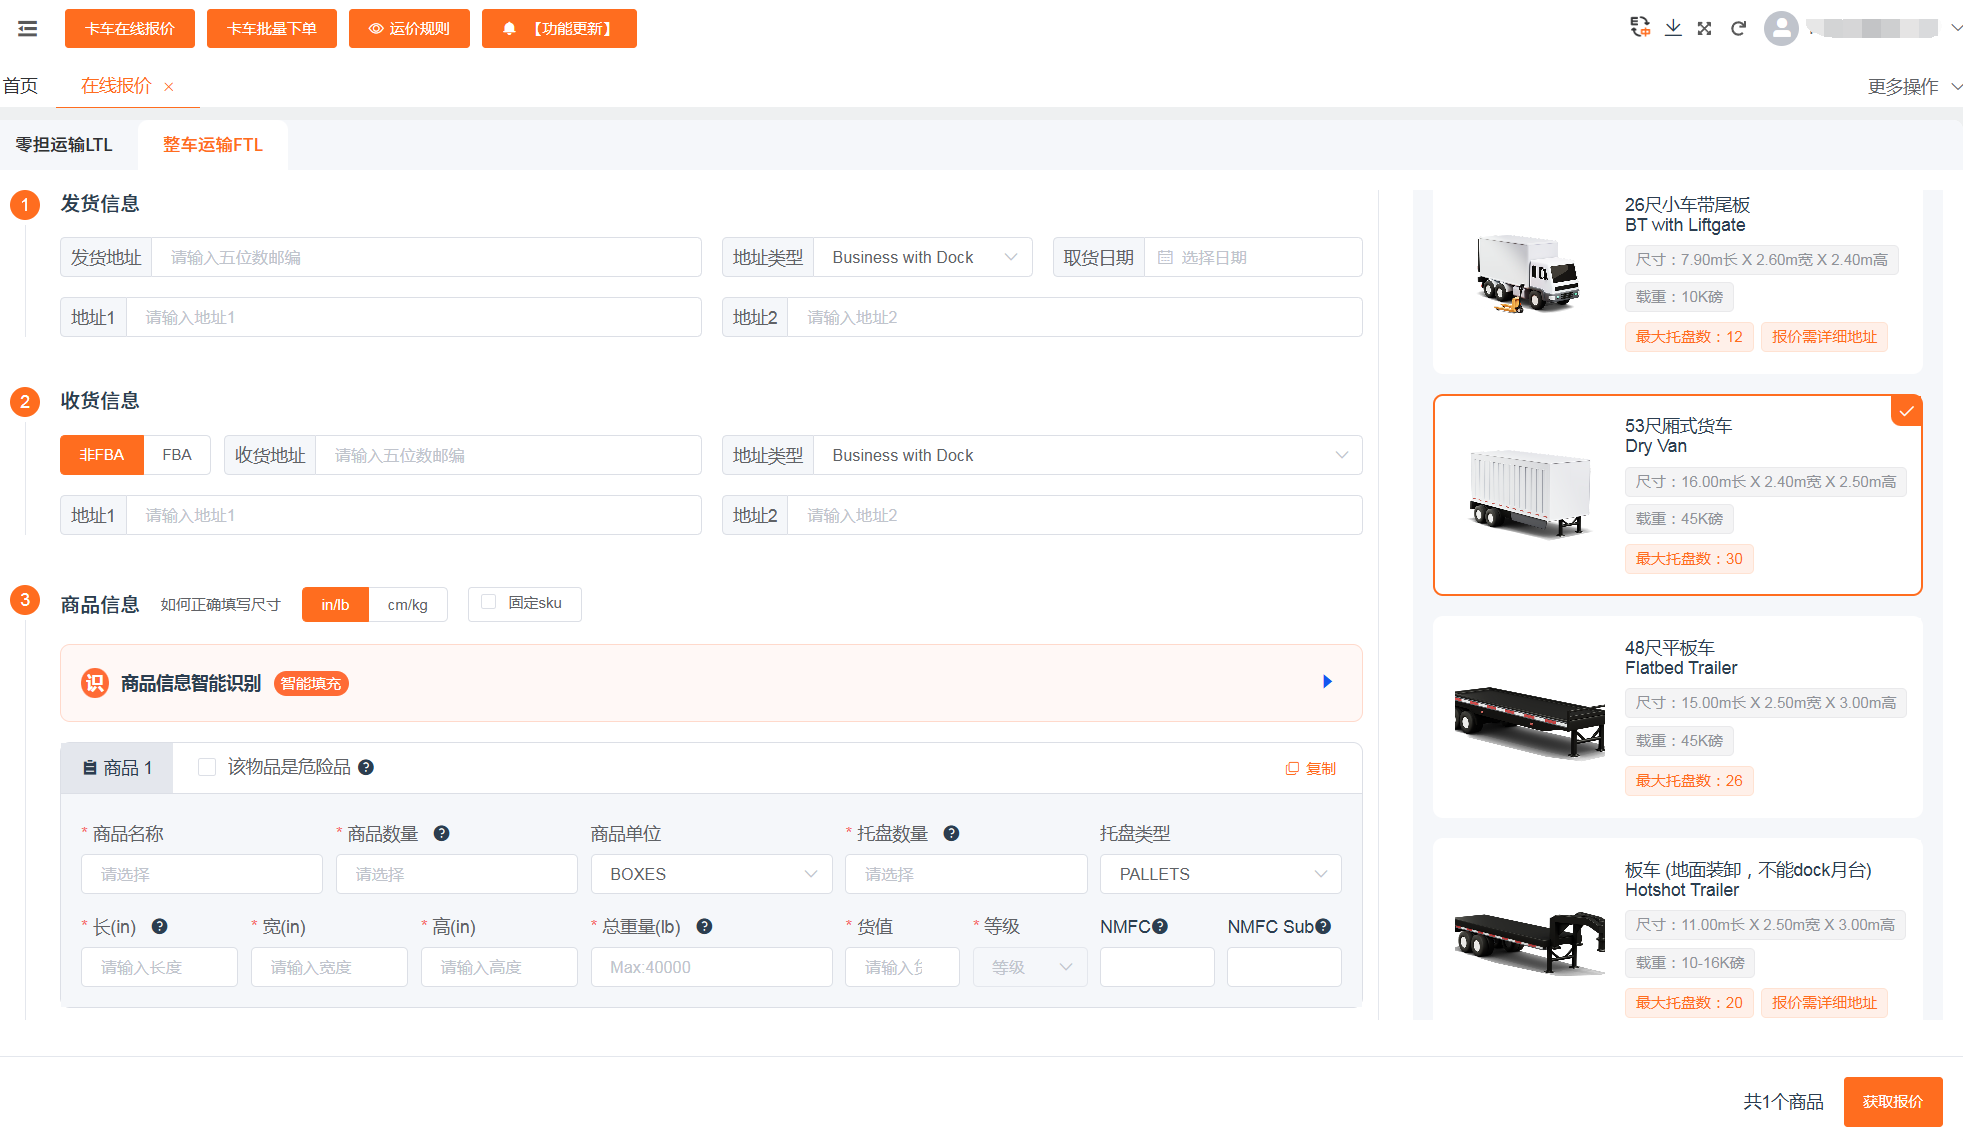Click the refresh page icon
Image resolution: width=1963 pixels, height=1140 pixels.
pyautogui.click(x=1738, y=28)
